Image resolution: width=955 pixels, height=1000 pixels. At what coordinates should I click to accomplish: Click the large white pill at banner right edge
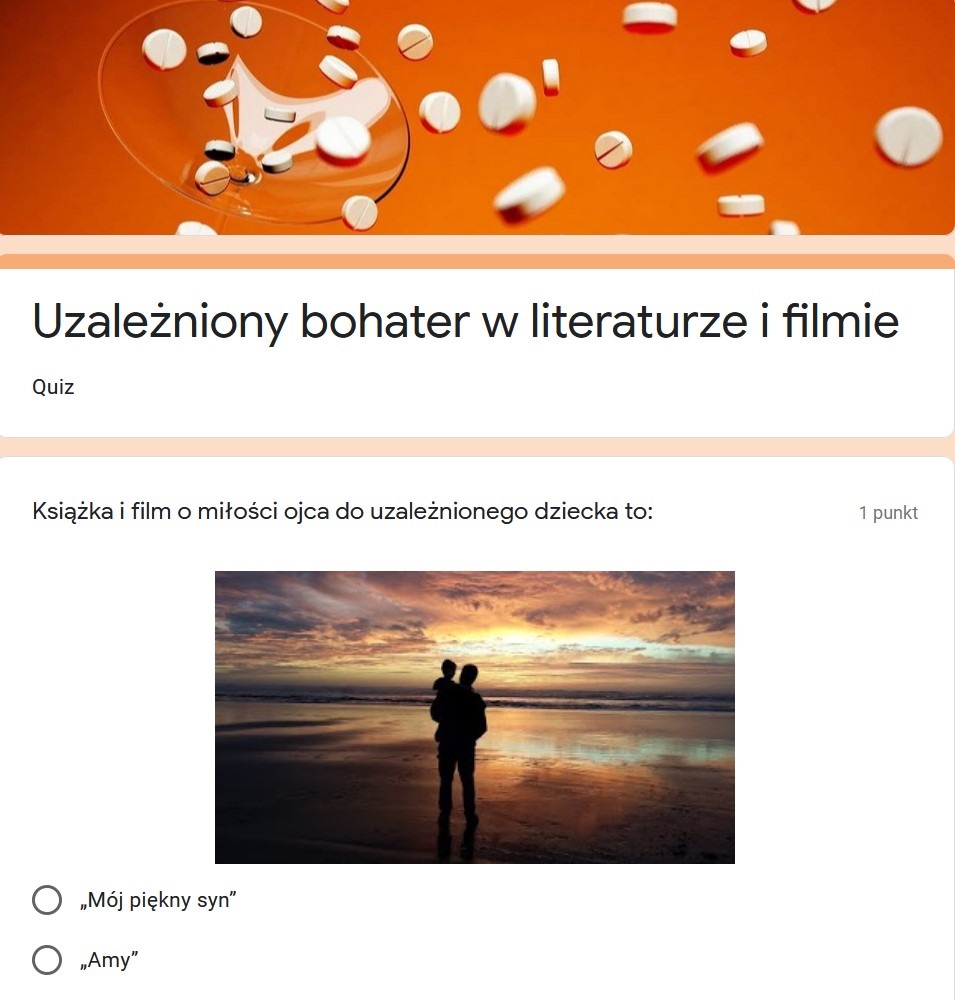point(908,136)
